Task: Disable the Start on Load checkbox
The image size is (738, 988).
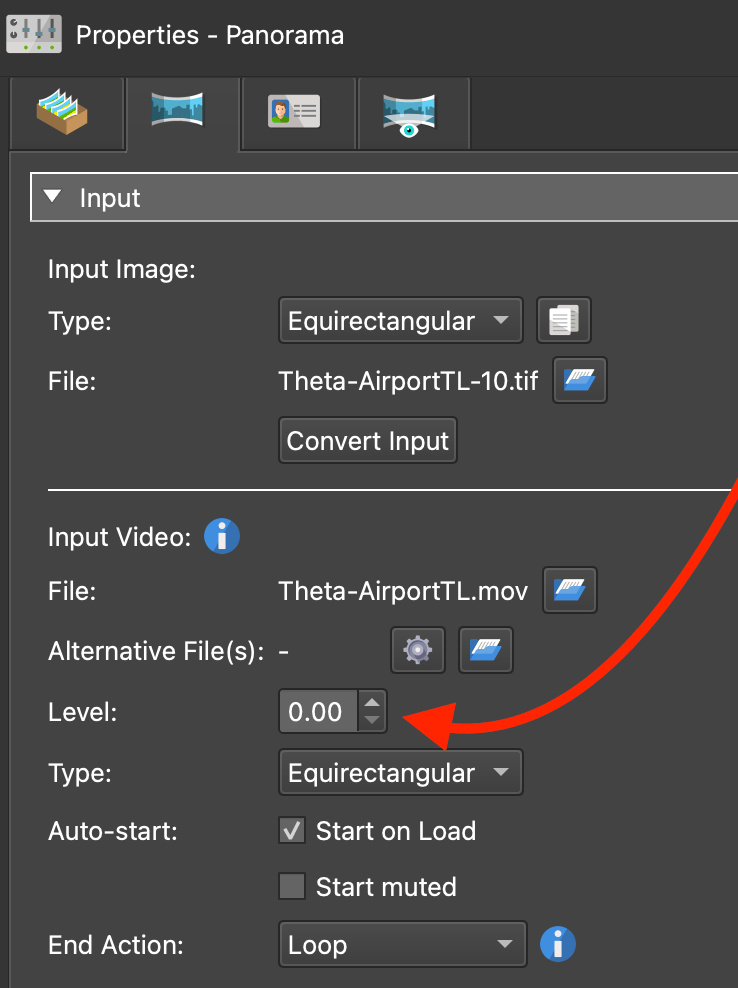Action: (x=292, y=831)
